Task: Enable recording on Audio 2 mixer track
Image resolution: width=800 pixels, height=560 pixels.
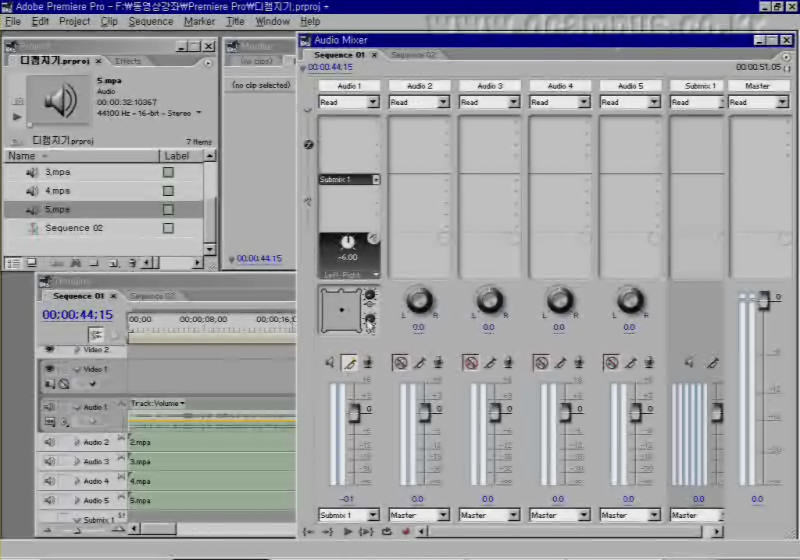Action: 438,363
